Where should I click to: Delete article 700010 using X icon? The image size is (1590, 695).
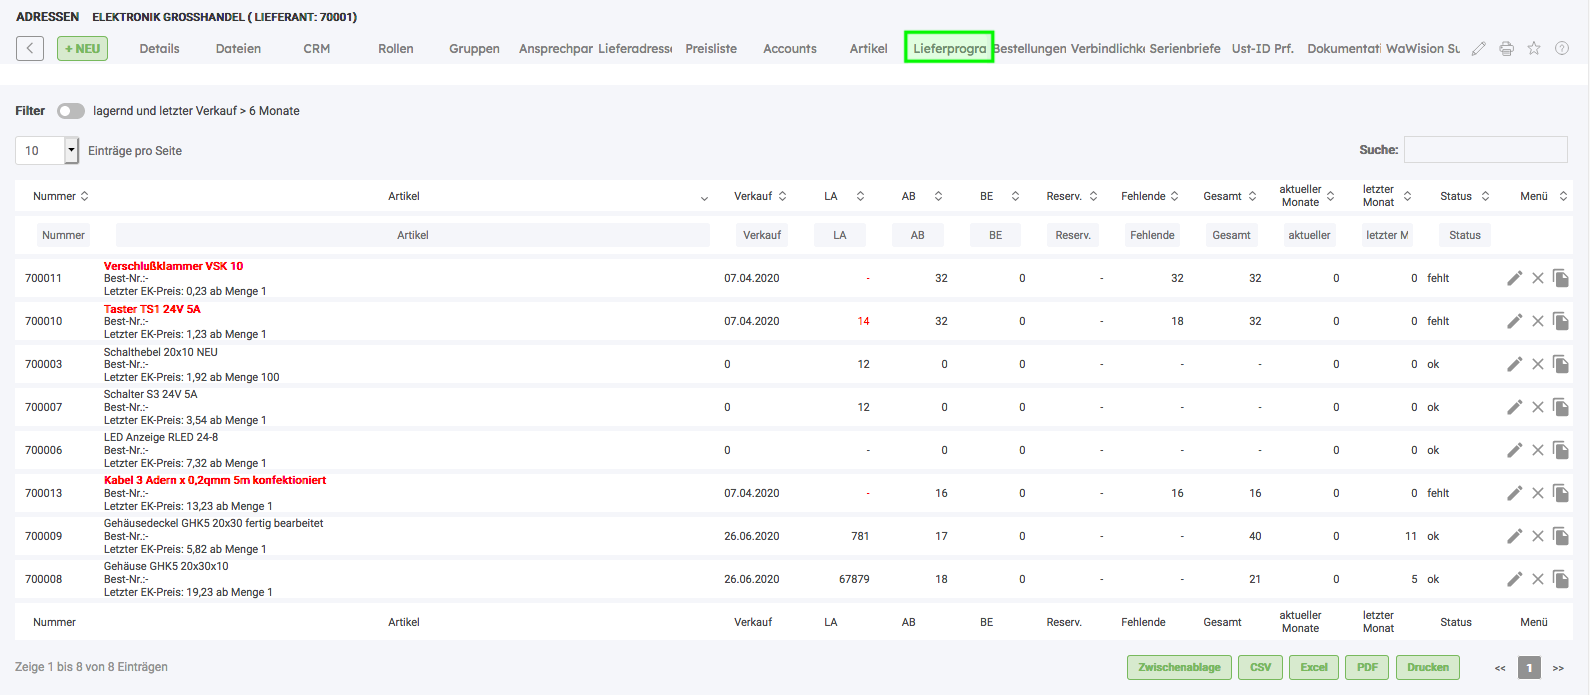1538,321
